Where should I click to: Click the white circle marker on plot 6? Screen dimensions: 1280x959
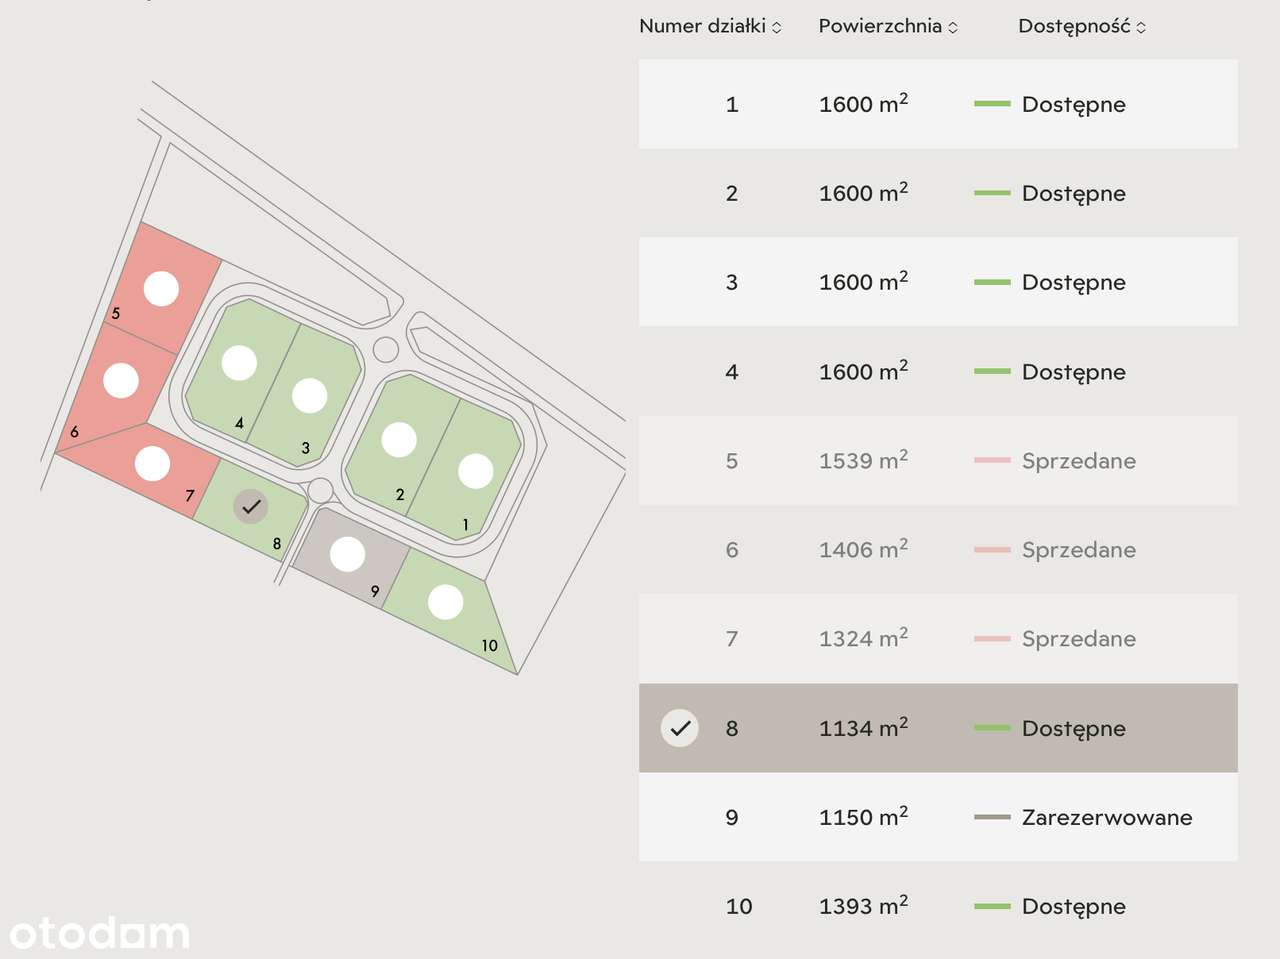pos(121,380)
